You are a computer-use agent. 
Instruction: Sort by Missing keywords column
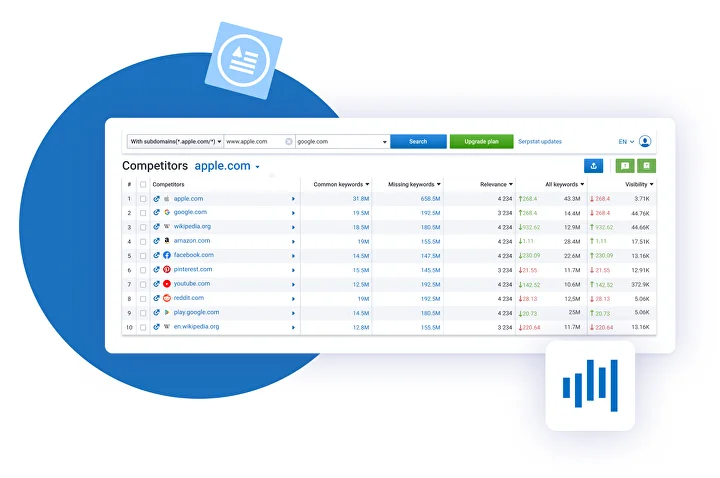tap(414, 185)
